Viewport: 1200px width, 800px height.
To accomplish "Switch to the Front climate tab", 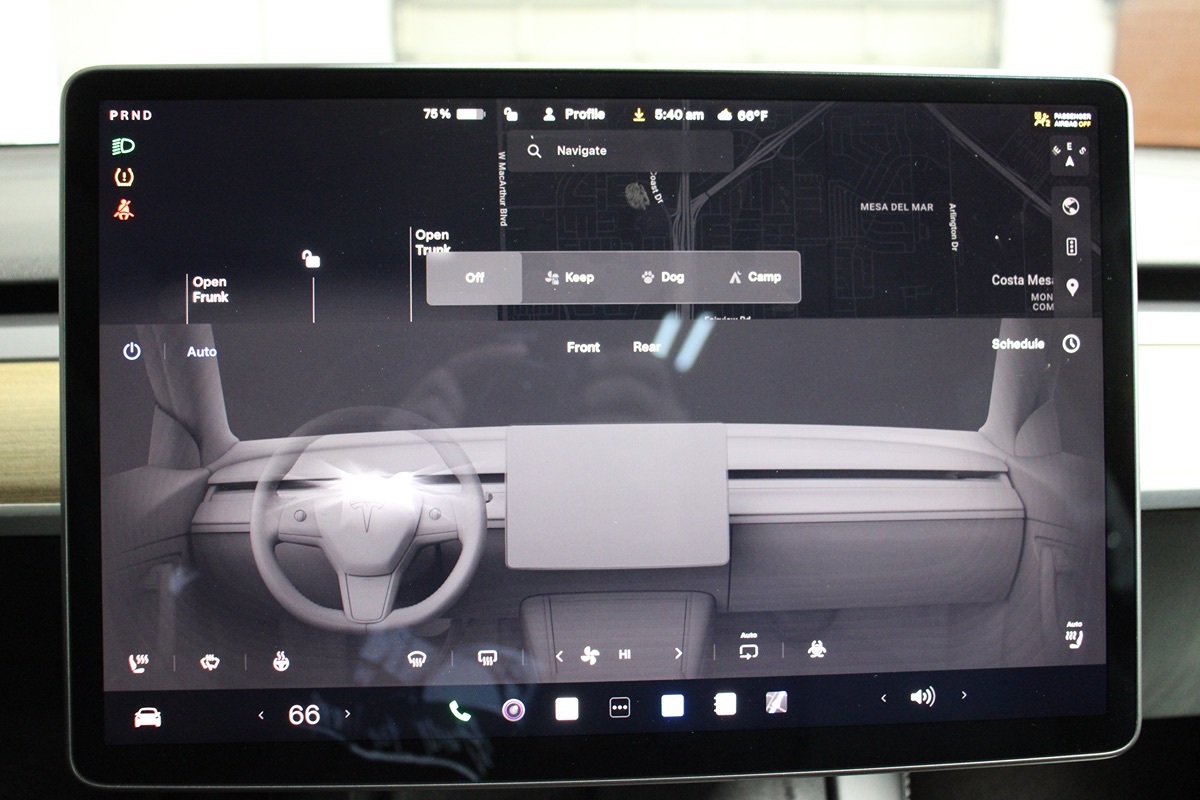I will (x=583, y=347).
